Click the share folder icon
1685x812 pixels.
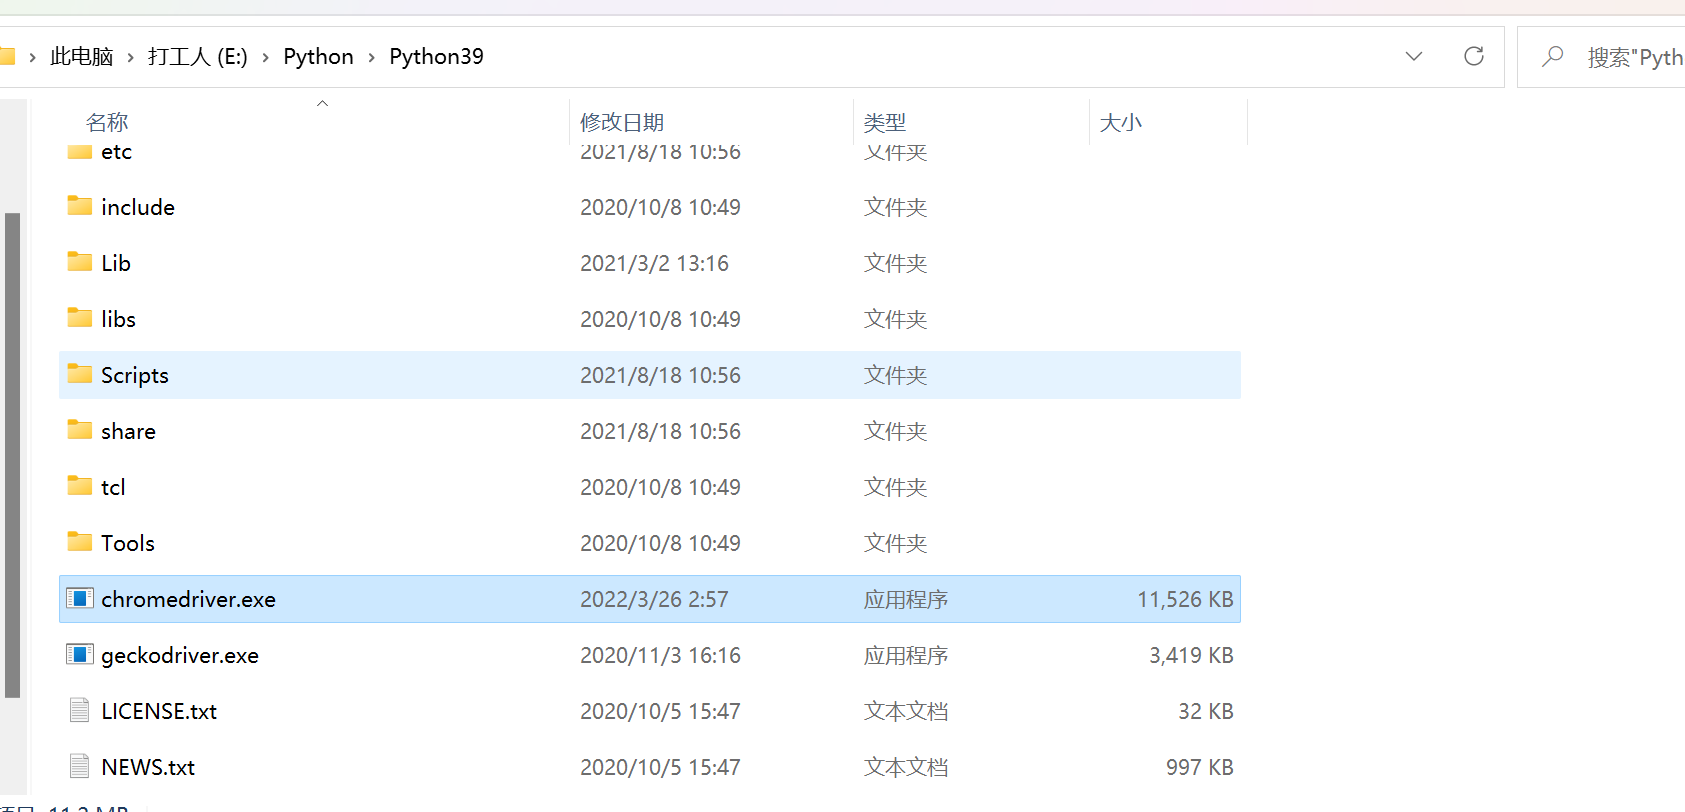[x=80, y=430]
